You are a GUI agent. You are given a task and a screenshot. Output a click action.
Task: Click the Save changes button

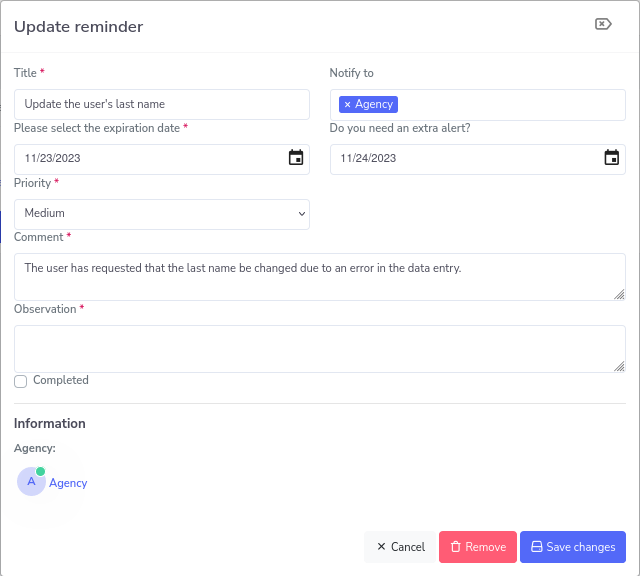tap(573, 547)
